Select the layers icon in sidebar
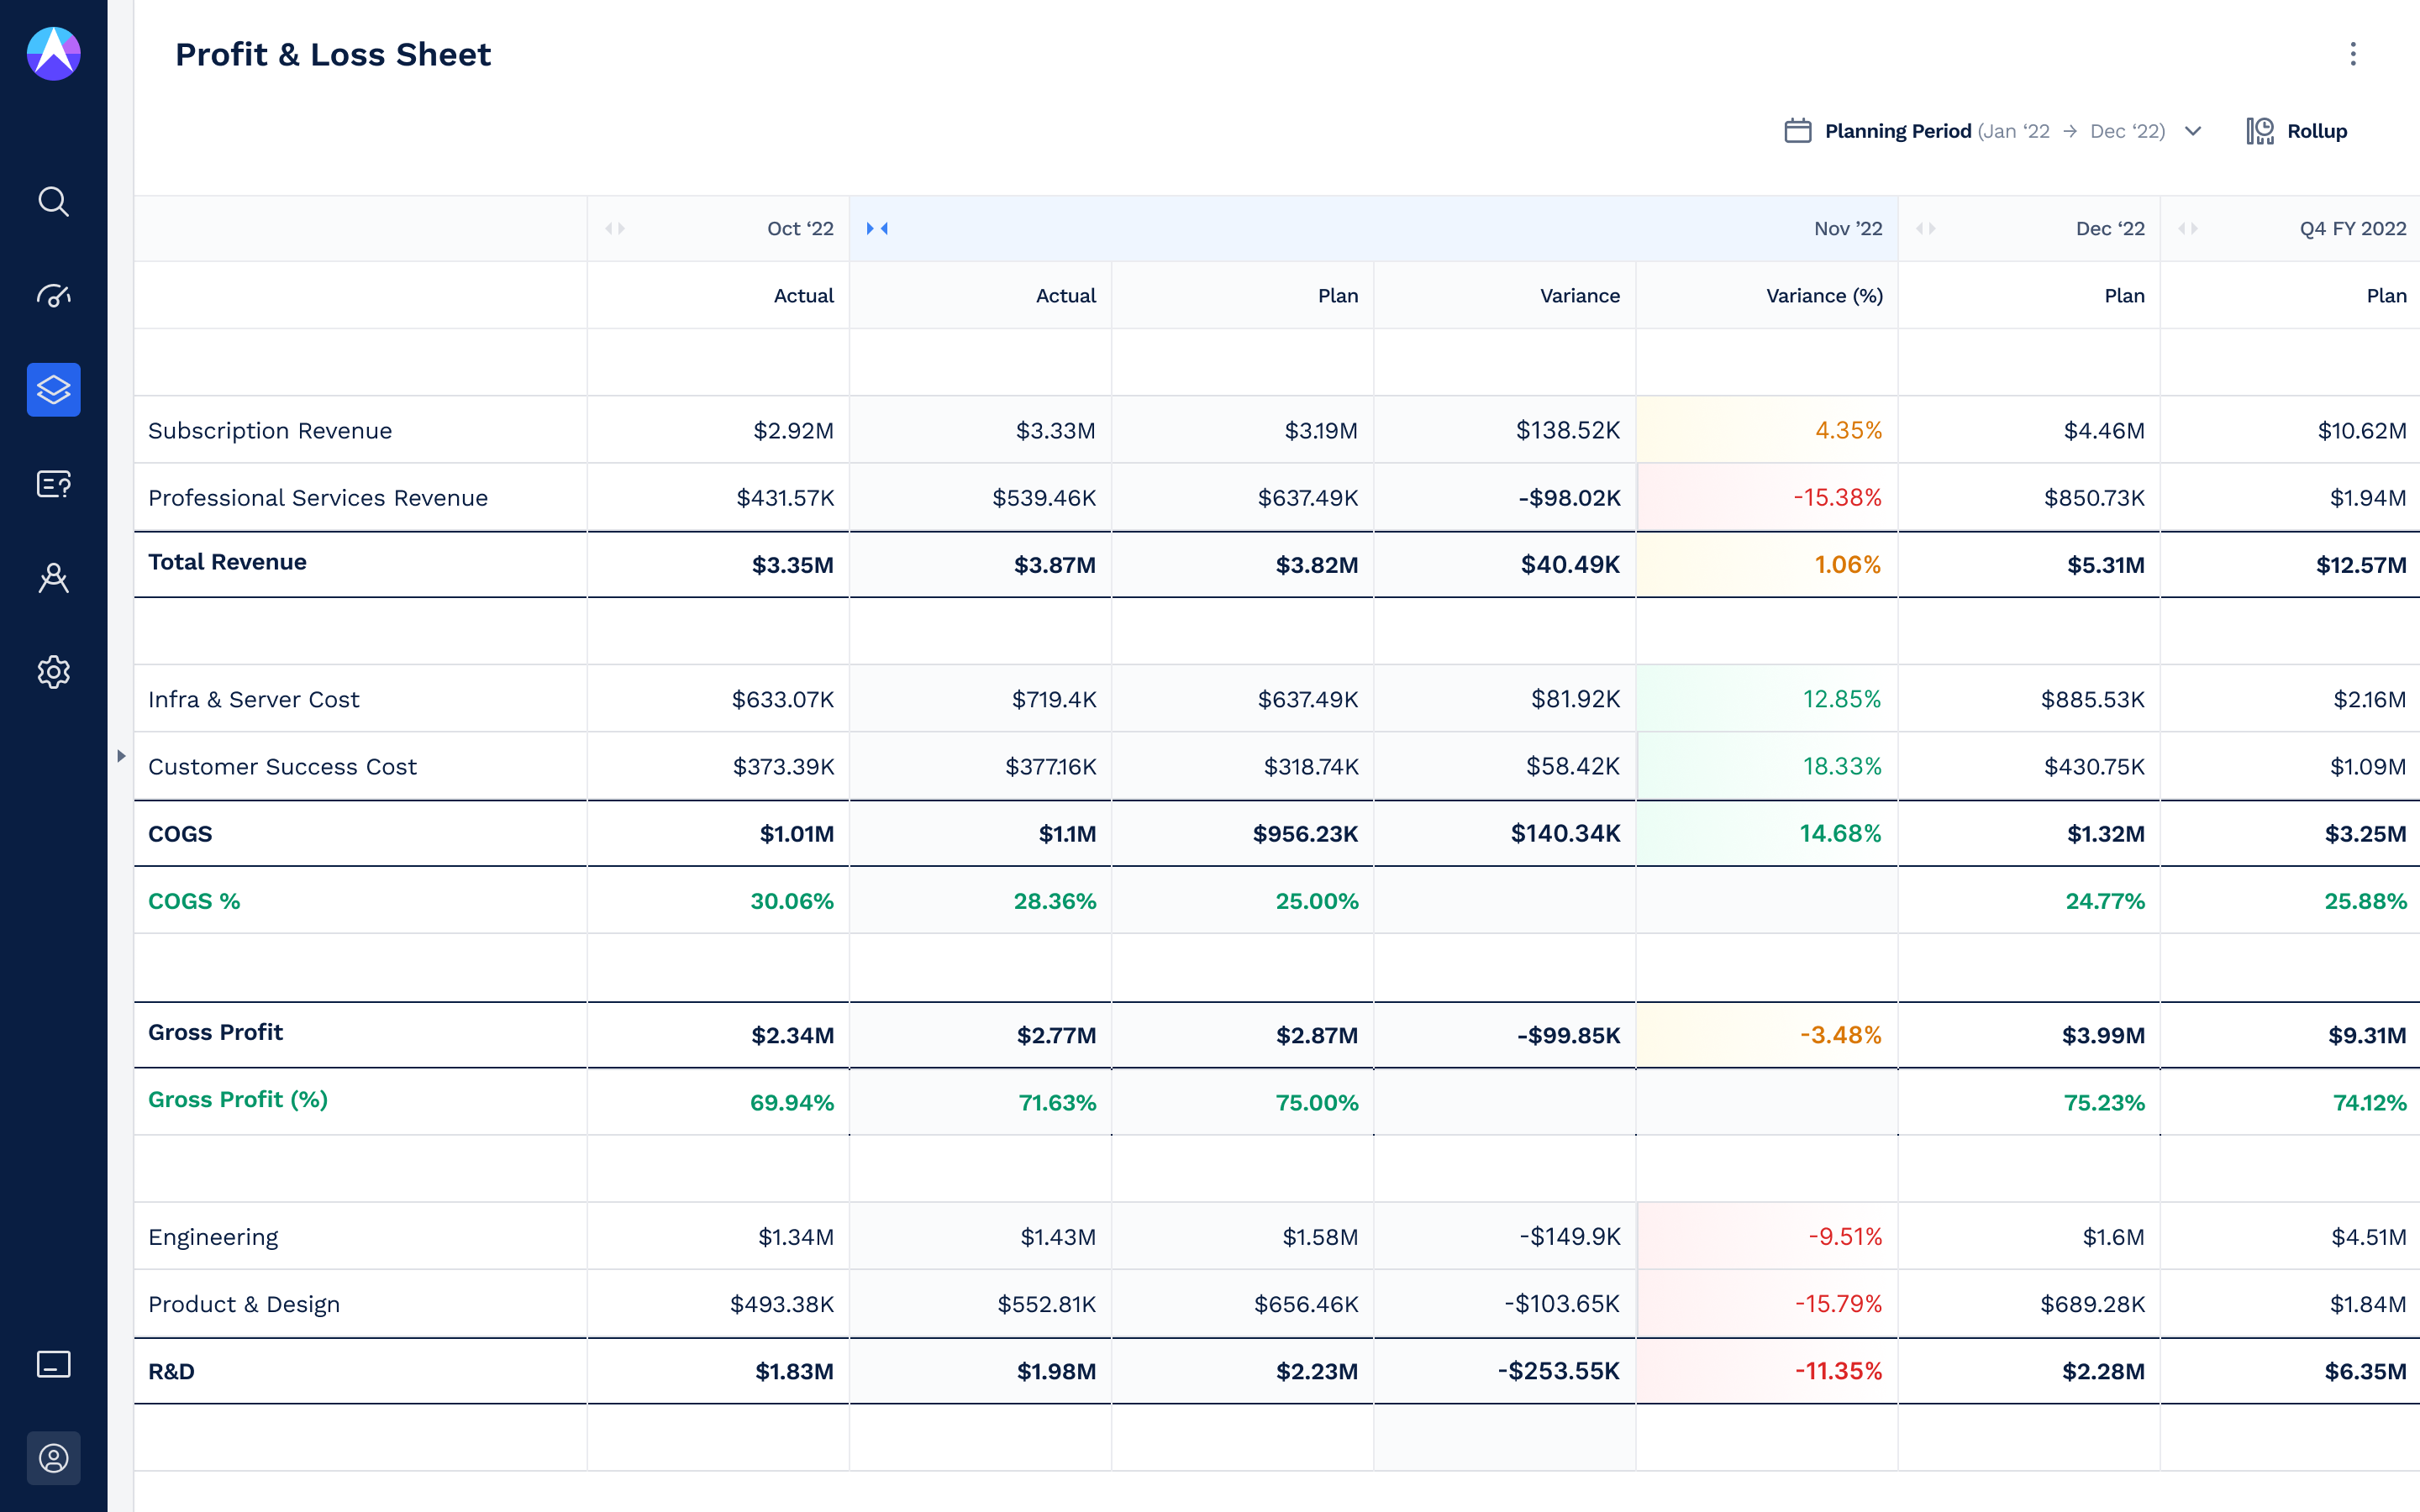 click(x=53, y=390)
